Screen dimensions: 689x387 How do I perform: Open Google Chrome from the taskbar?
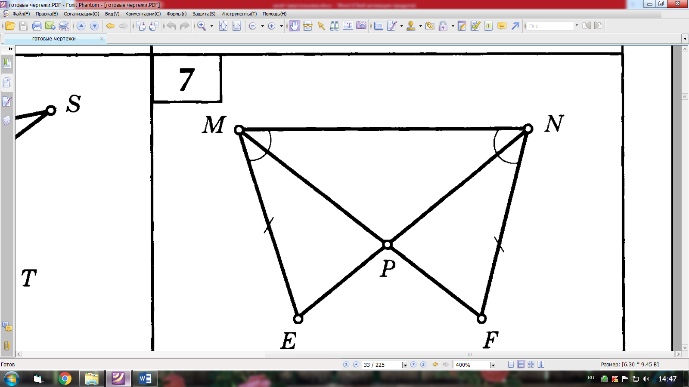click(x=65, y=378)
